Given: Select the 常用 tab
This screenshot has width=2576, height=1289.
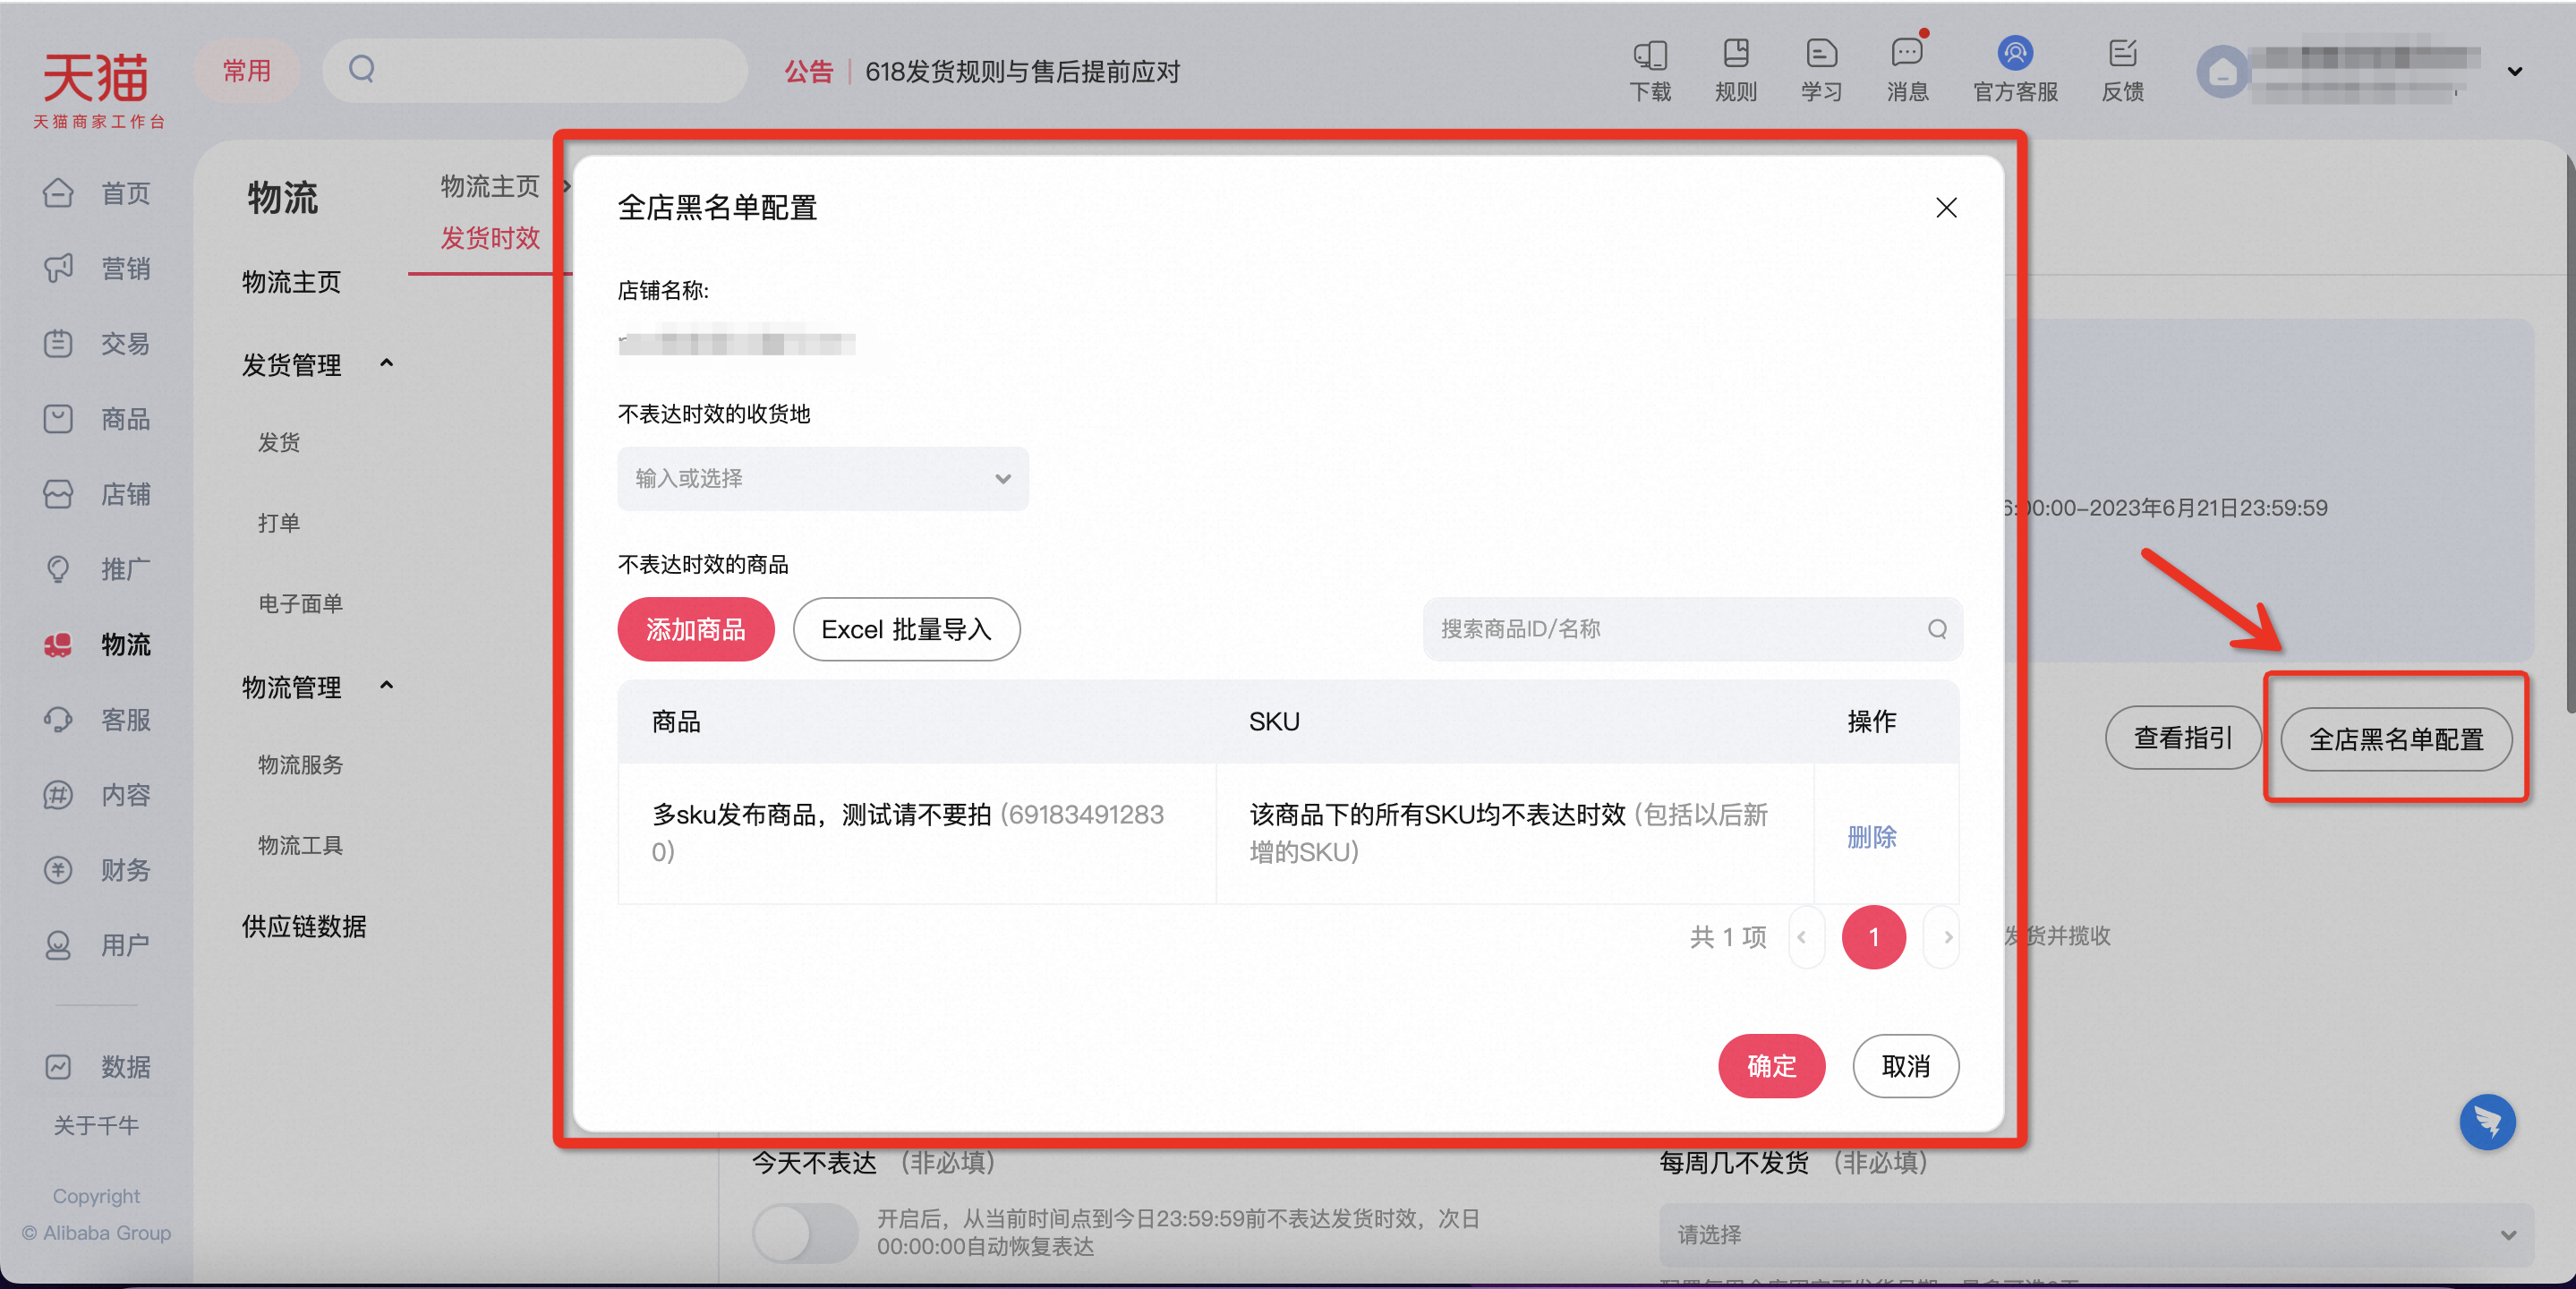Looking at the screenshot, I should tap(246, 70).
